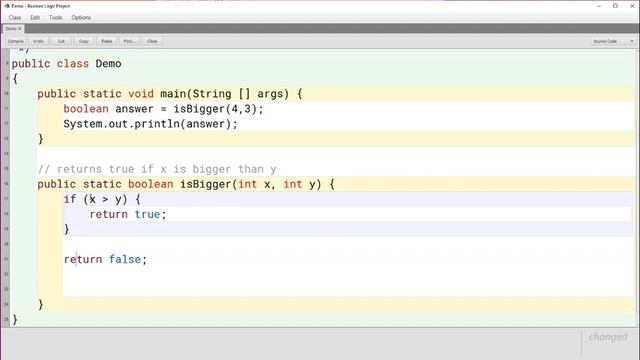
Task: Click 'System.out.println(answer);' line
Action: 150,124
